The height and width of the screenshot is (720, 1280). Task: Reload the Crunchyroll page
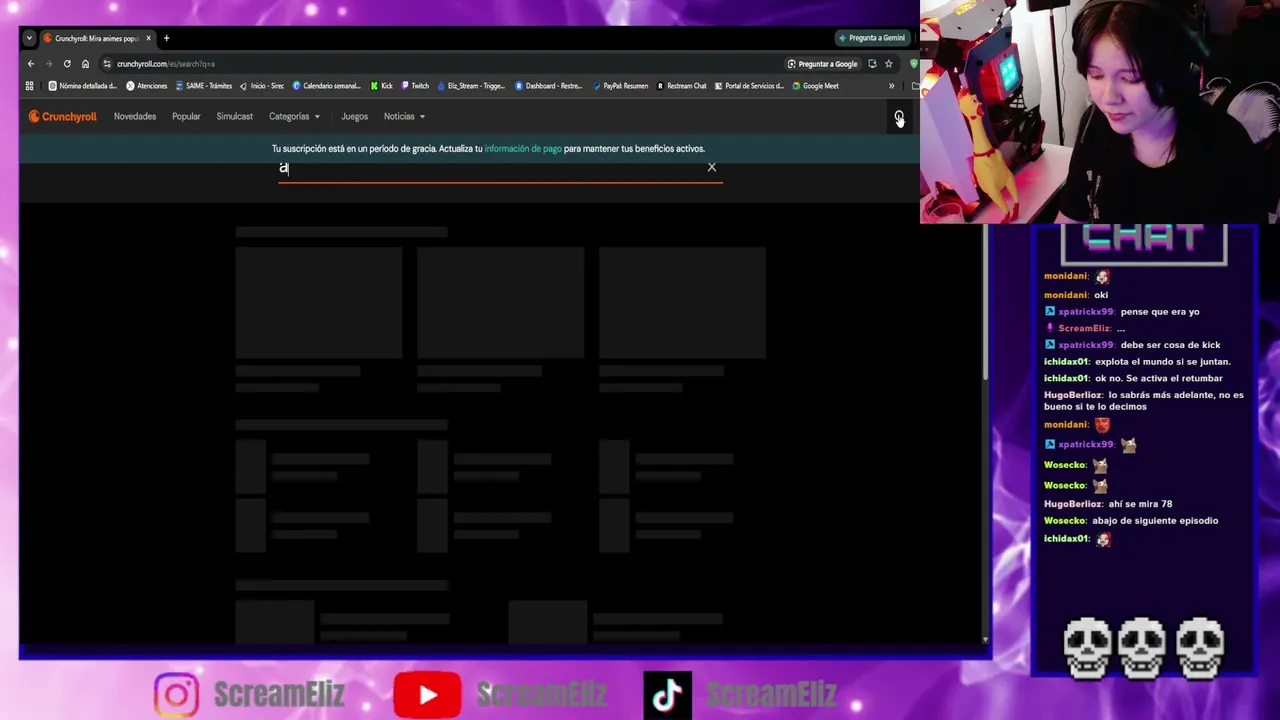(67, 64)
